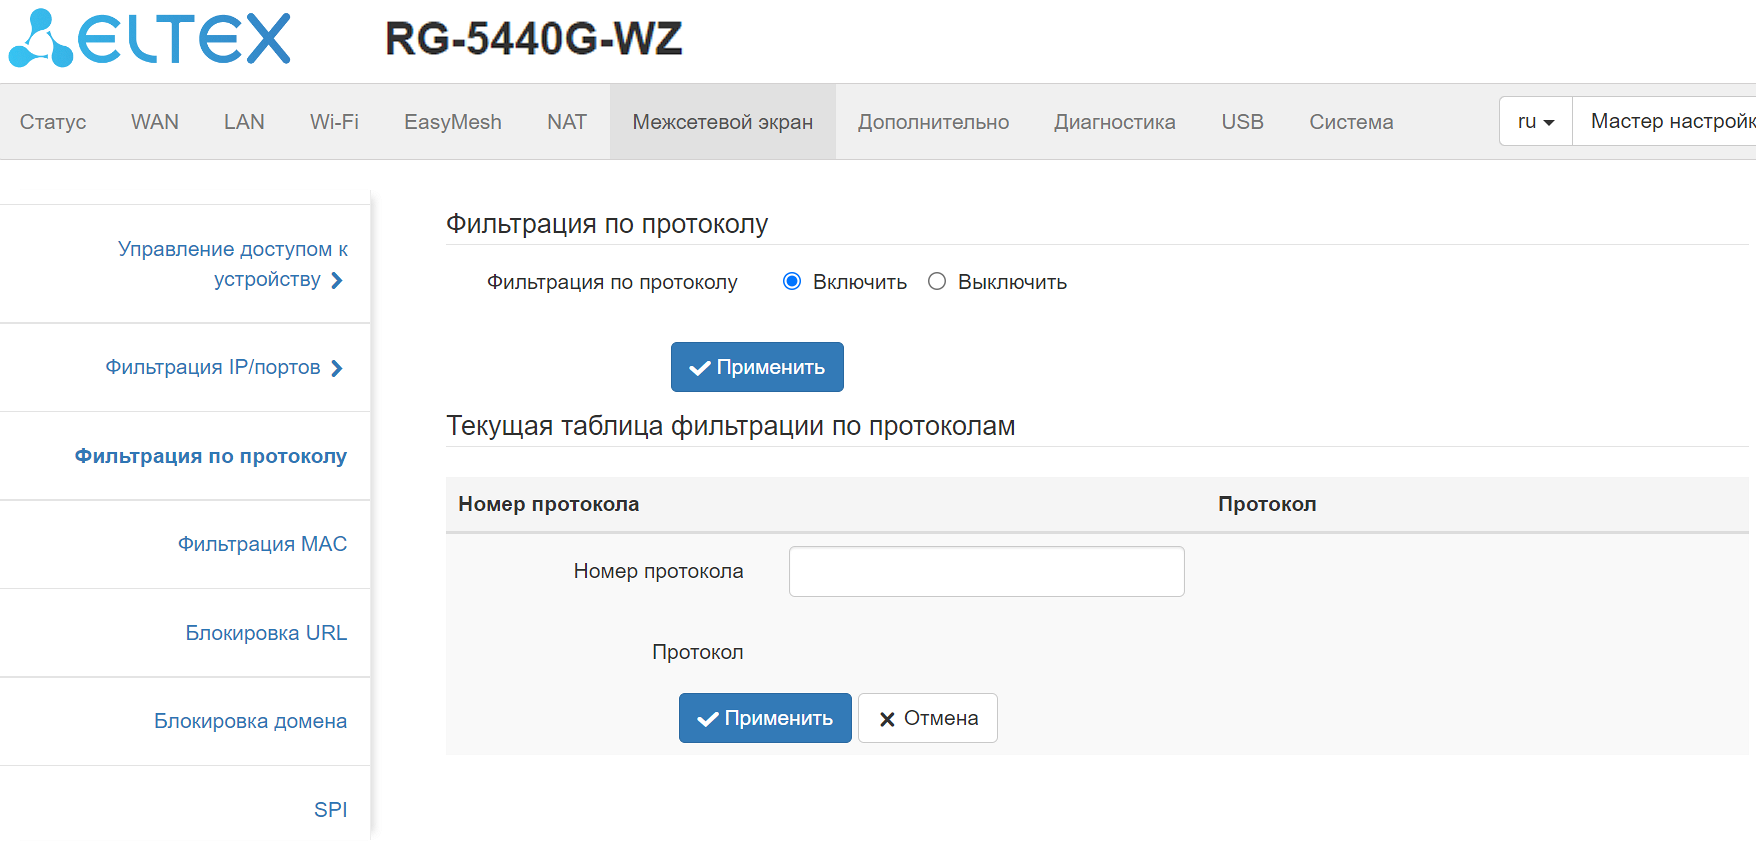Open the Межсетевой экран tab
The image size is (1756, 848).
tap(722, 122)
